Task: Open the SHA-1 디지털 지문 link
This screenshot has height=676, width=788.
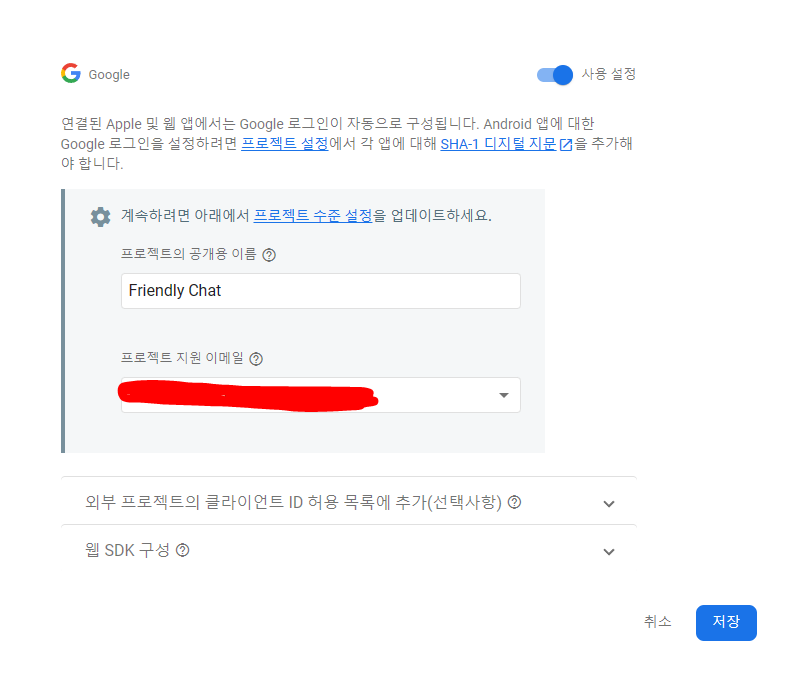Action: pos(498,144)
